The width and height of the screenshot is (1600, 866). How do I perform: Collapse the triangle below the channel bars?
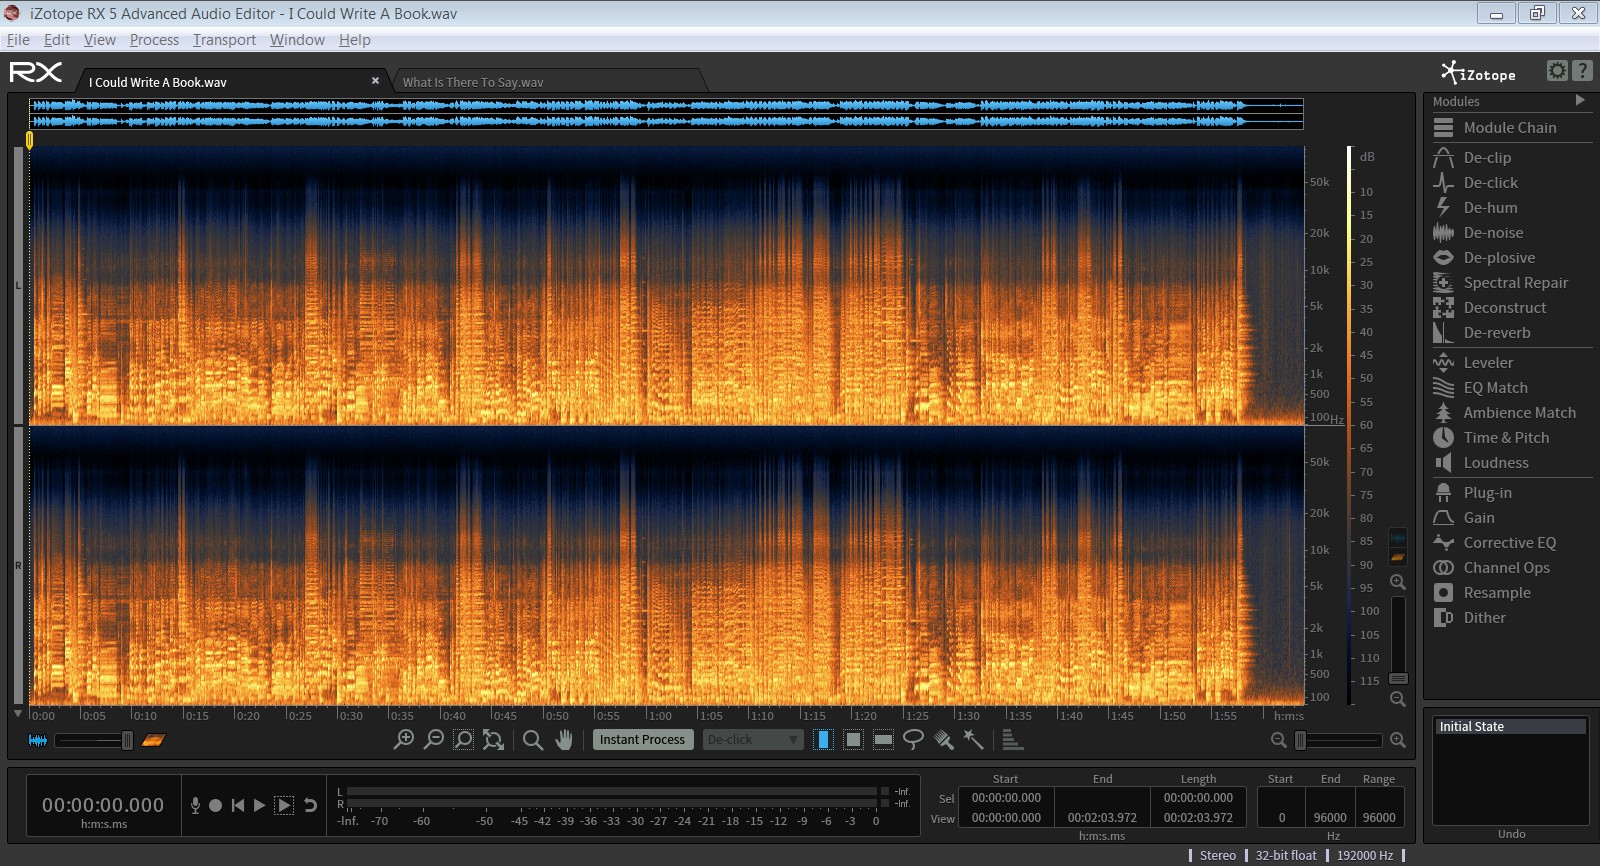tap(18, 714)
